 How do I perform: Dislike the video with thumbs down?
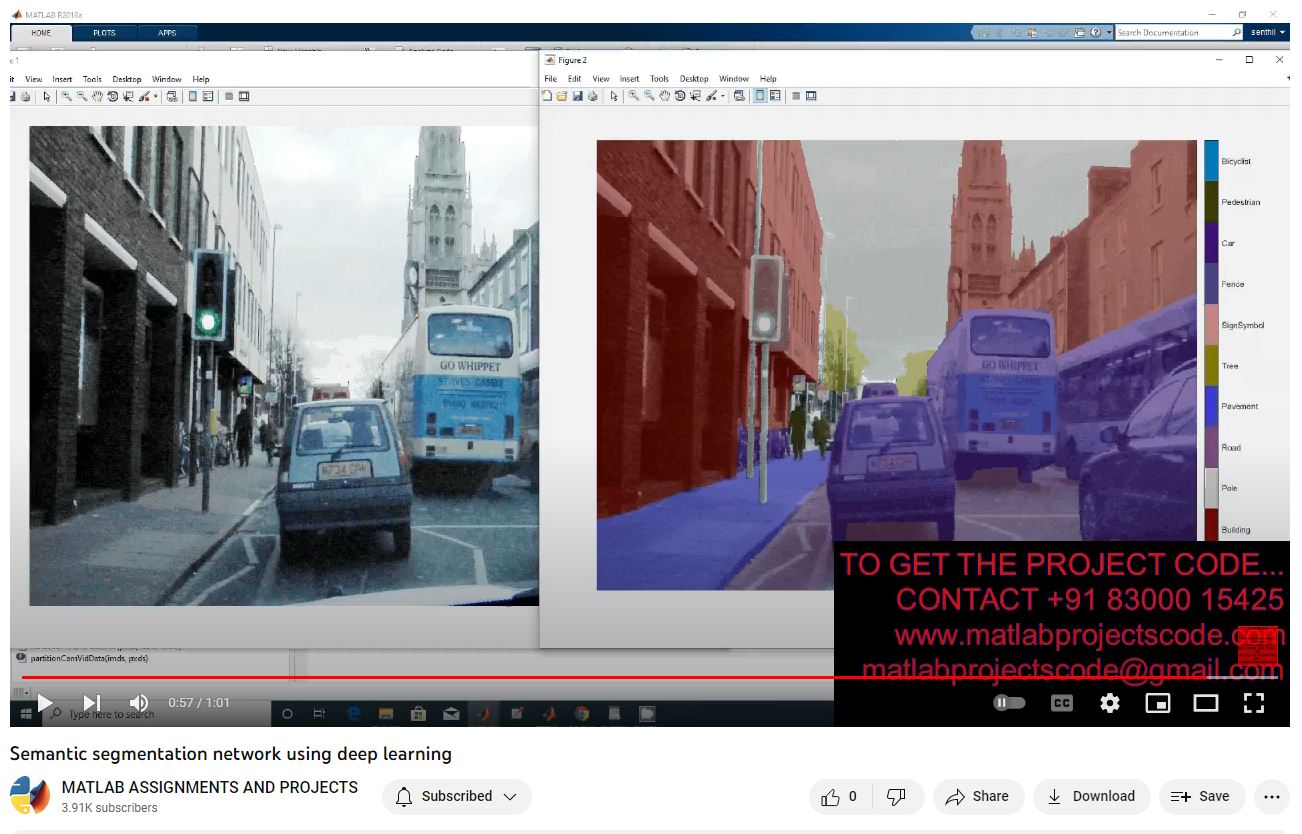point(897,797)
